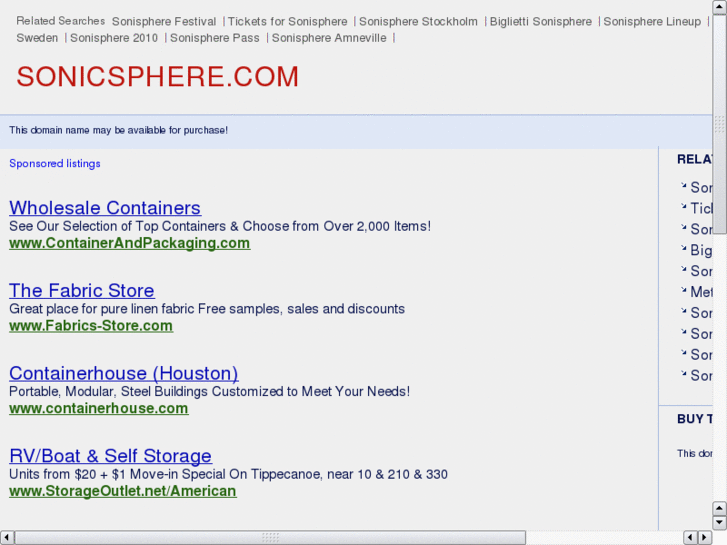Click arrow bullet beside sidebar Met link

point(683,290)
